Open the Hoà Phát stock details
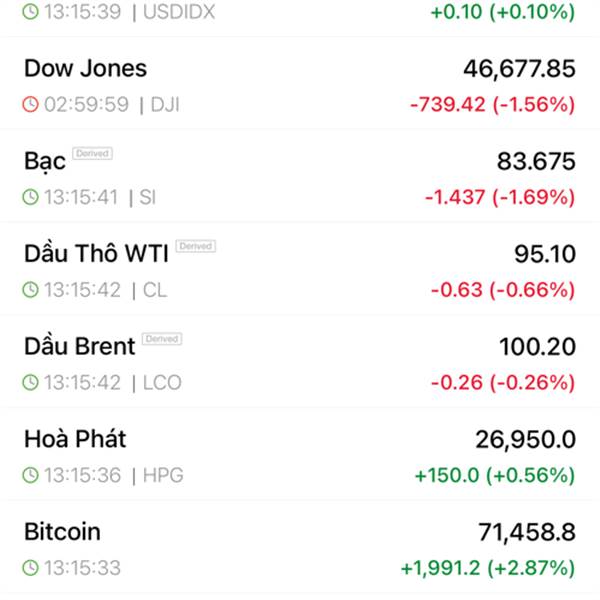 [300, 454]
